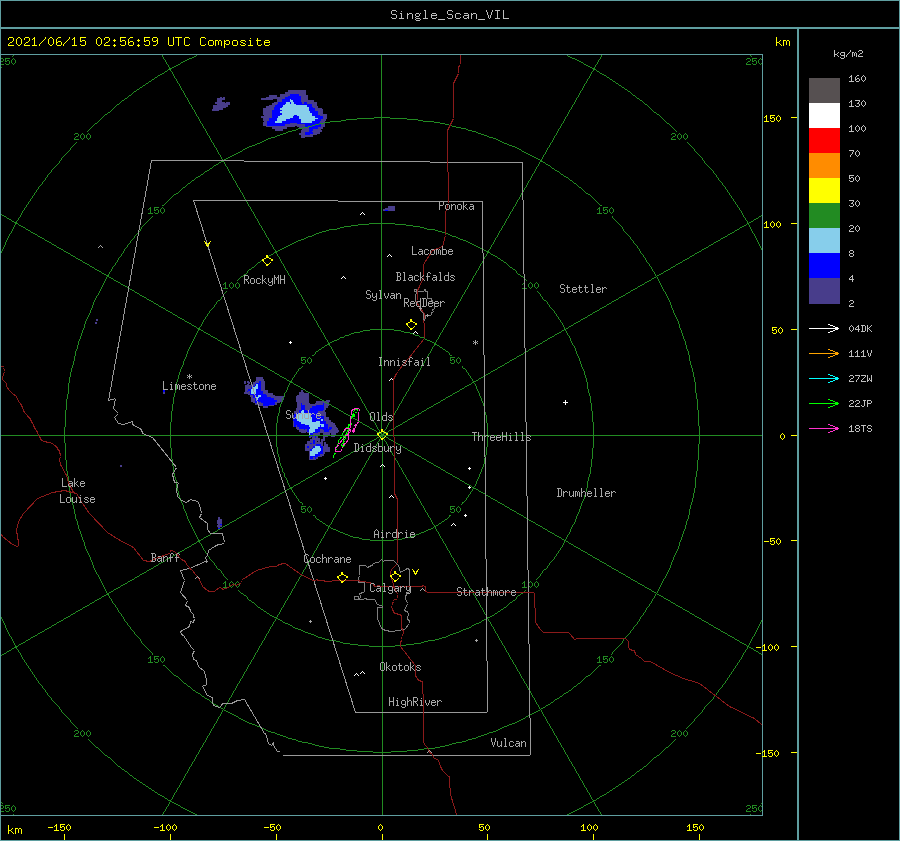Click the light blue 20 legend swatch
900x841 pixels.
pyautogui.click(x=824, y=241)
